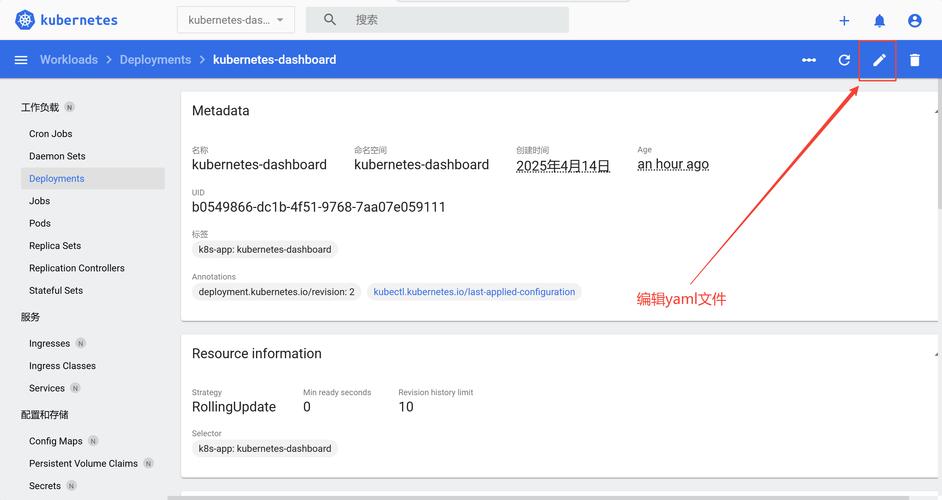Collapse the Metadata card section

[936, 110]
